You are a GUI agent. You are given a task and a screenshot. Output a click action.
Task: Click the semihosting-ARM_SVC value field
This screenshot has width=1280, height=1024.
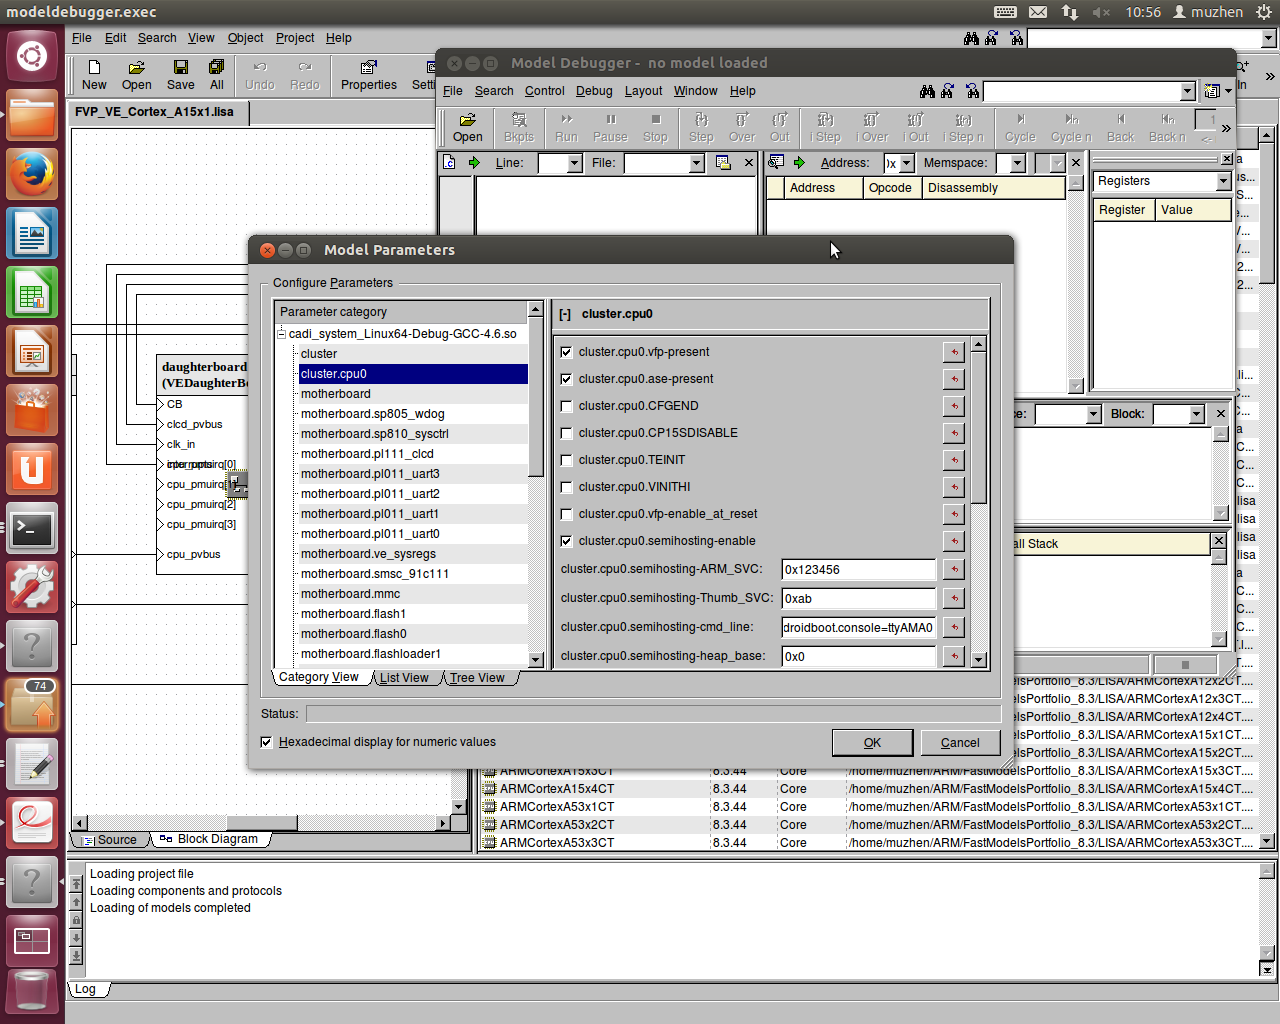tap(858, 570)
